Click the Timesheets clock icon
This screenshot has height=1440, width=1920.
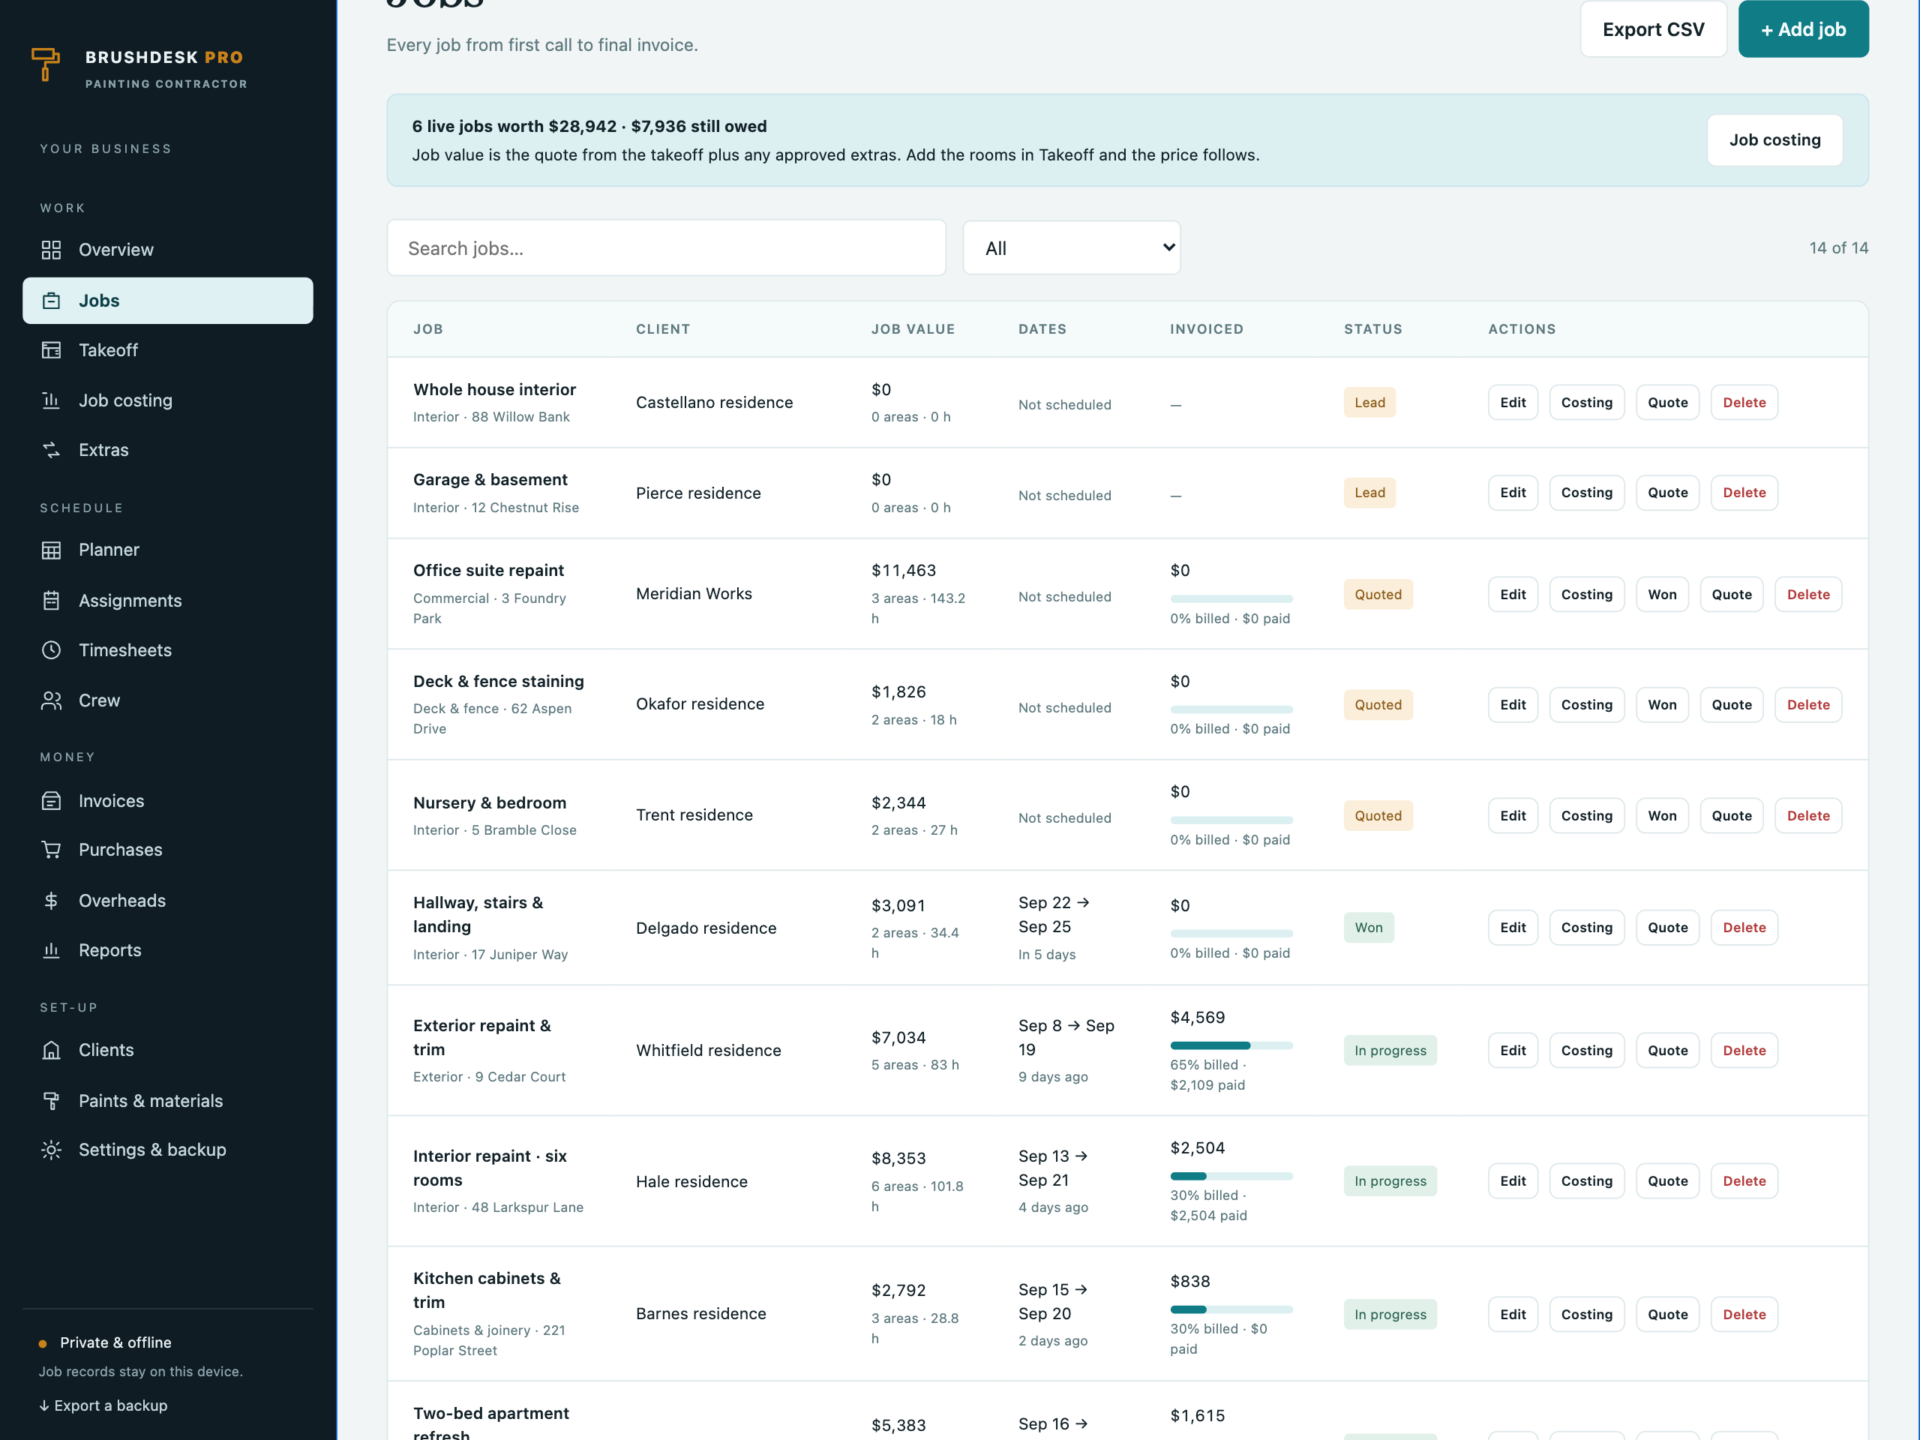51,650
